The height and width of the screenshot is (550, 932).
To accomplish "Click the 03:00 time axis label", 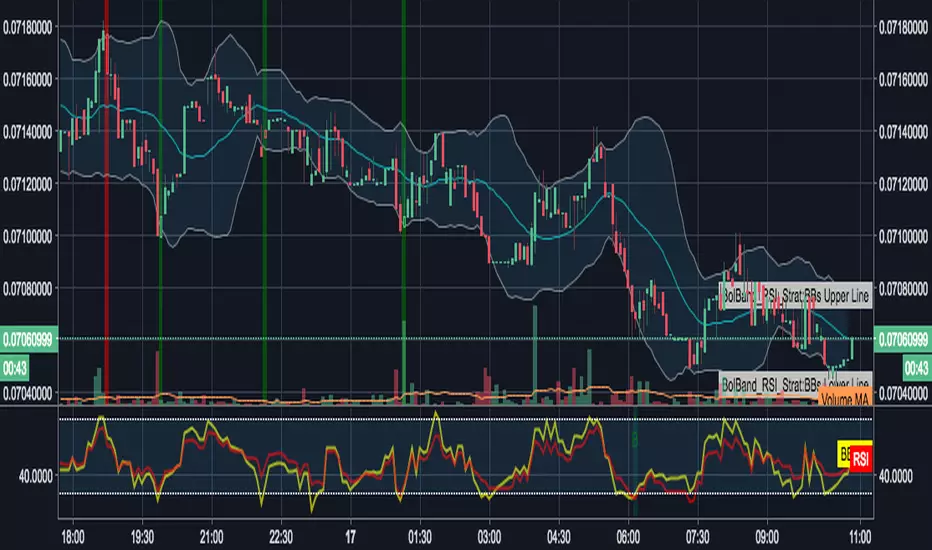I will (x=489, y=538).
